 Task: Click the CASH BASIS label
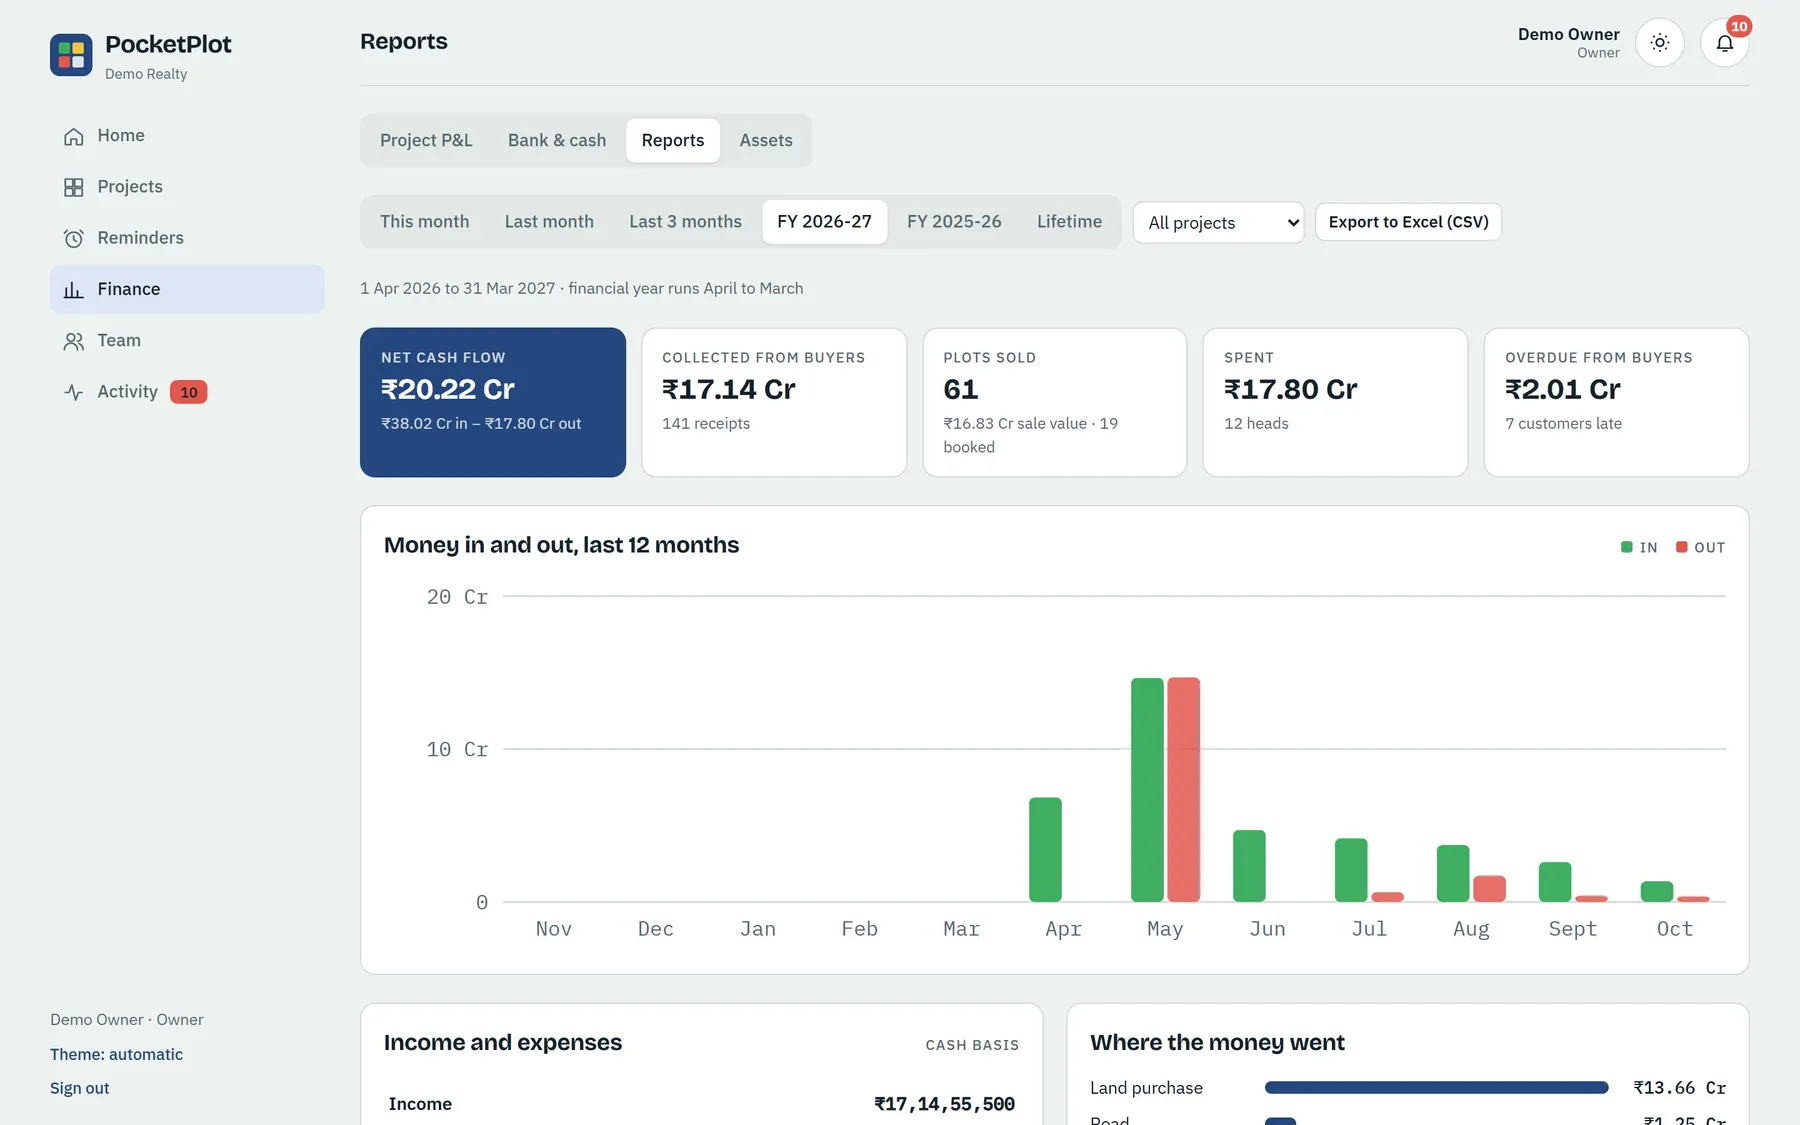pos(972,1045)
